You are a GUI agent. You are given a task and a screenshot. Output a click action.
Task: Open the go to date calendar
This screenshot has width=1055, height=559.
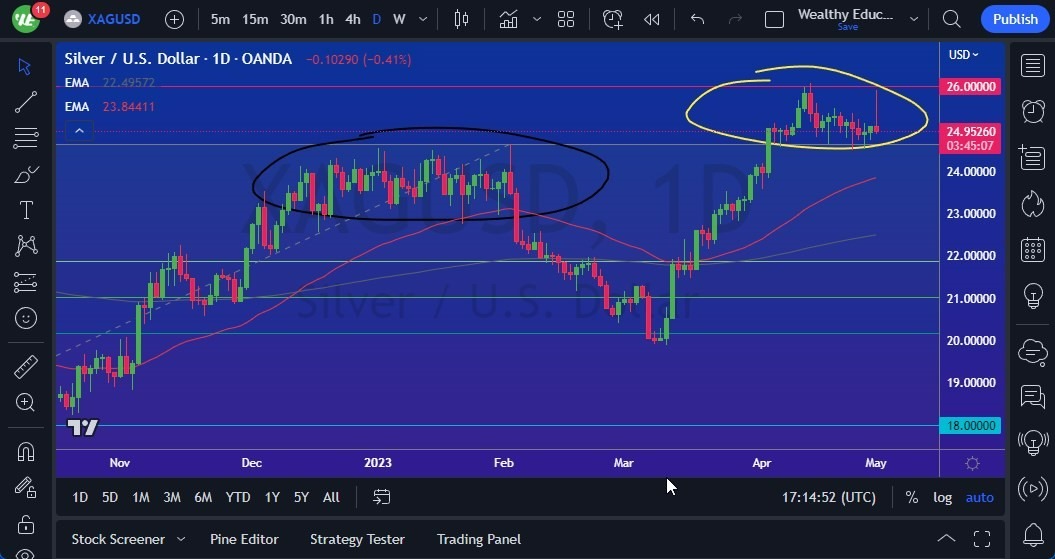click(x=381, y=497)
